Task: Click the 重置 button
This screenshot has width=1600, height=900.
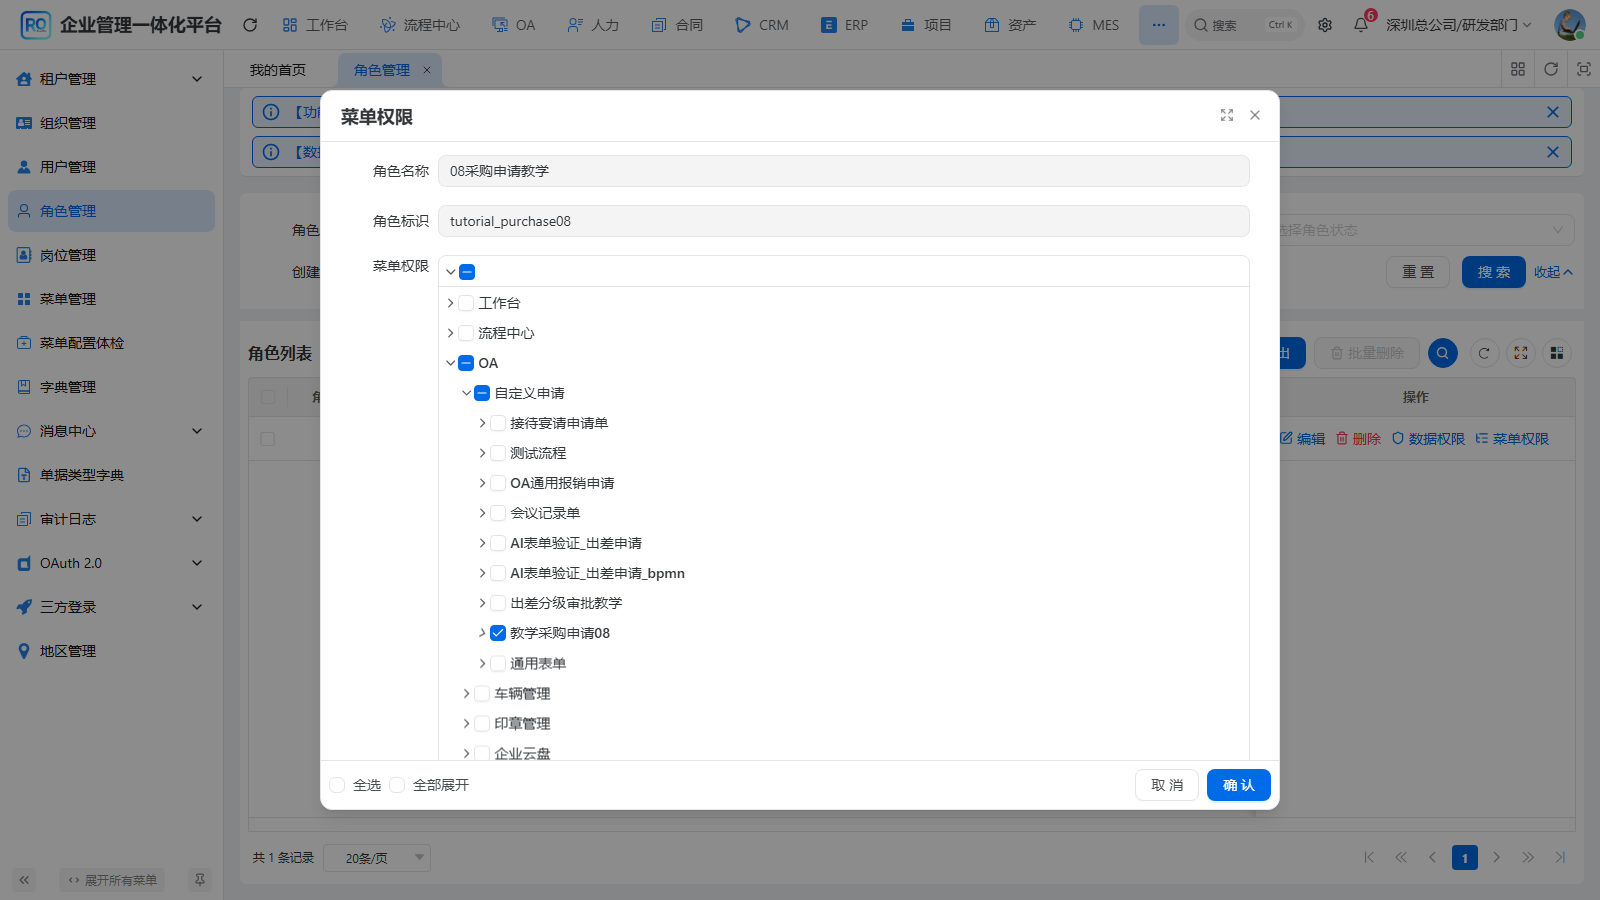Action: click(x=1418, y=272)
